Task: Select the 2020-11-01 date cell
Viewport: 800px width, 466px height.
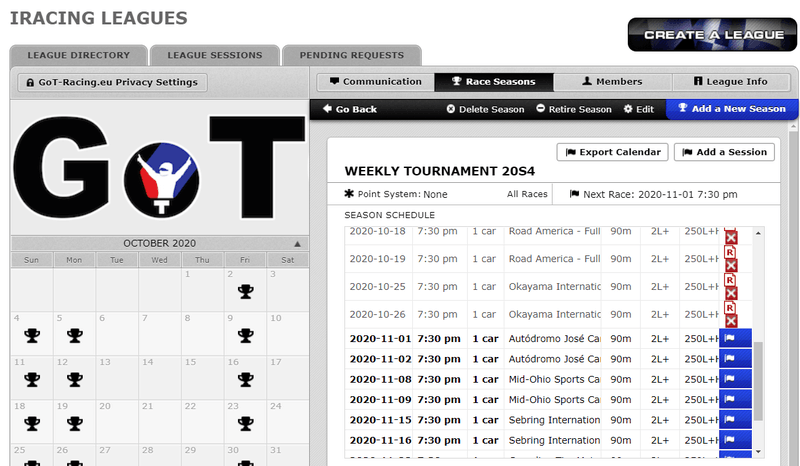Action: (x=380, y=338)
